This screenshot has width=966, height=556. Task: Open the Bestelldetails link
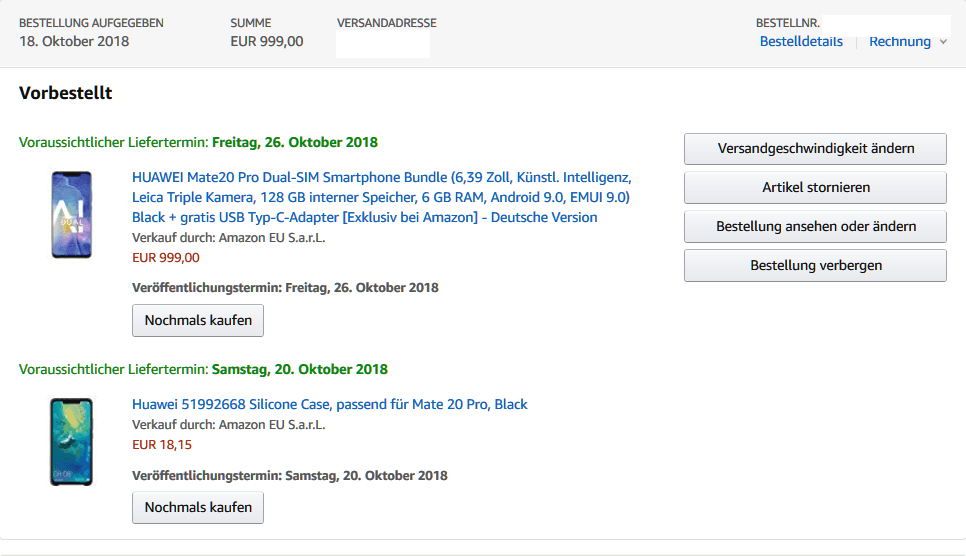click(x=801, y=41)
